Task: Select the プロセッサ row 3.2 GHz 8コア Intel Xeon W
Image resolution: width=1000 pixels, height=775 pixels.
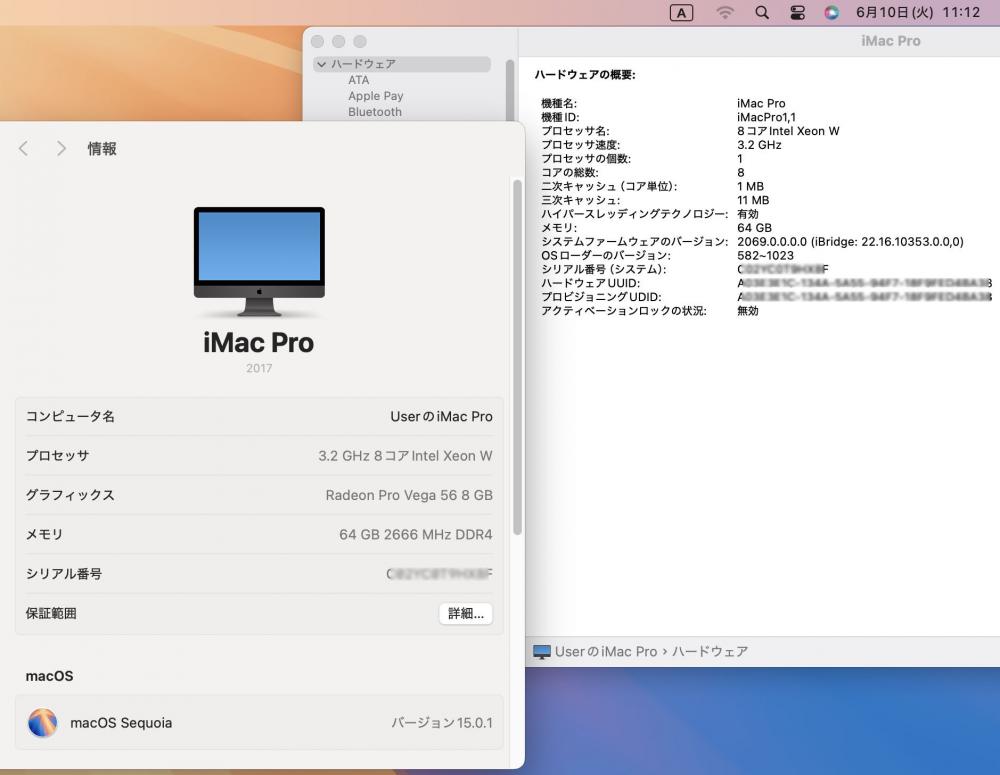Action: 259,456
